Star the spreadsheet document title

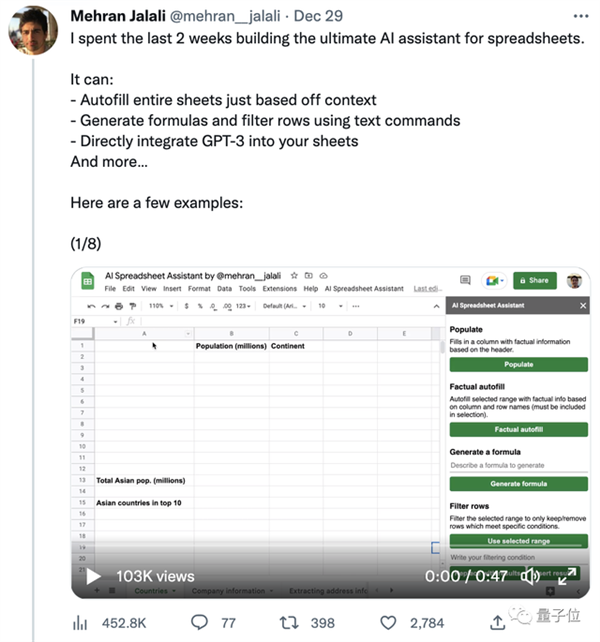click(x=294, y=276)
